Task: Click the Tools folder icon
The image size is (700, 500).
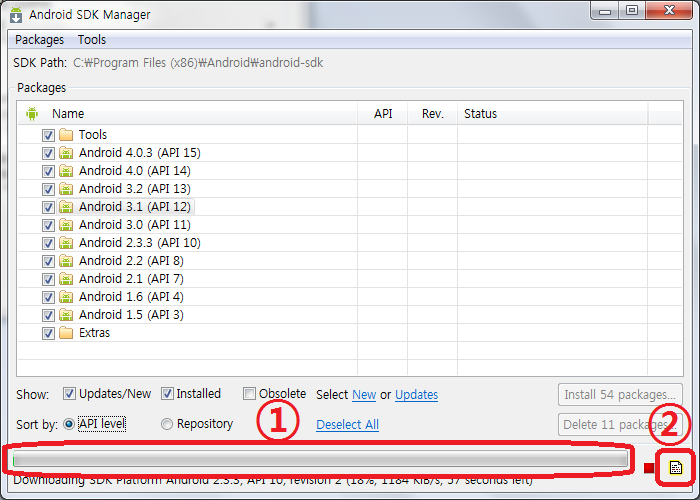Action: [x=66, y=134]
